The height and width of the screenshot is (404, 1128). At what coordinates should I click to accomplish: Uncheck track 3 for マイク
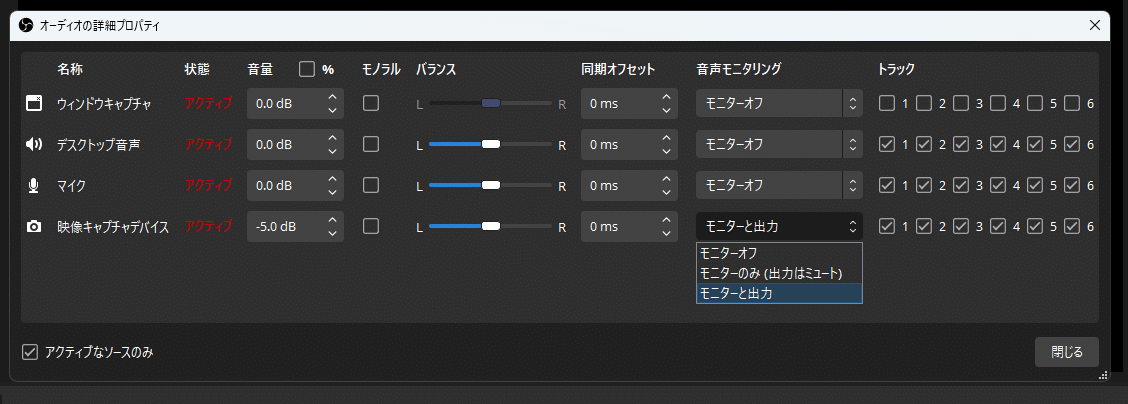point(961,185)
